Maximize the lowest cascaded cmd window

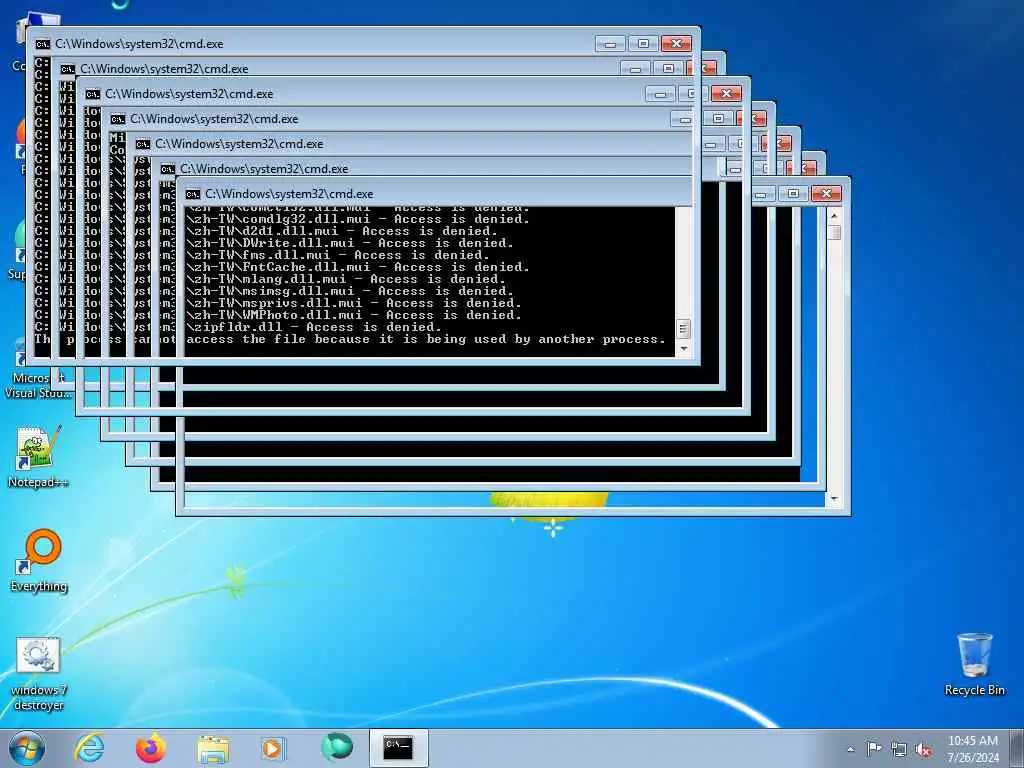793,193
